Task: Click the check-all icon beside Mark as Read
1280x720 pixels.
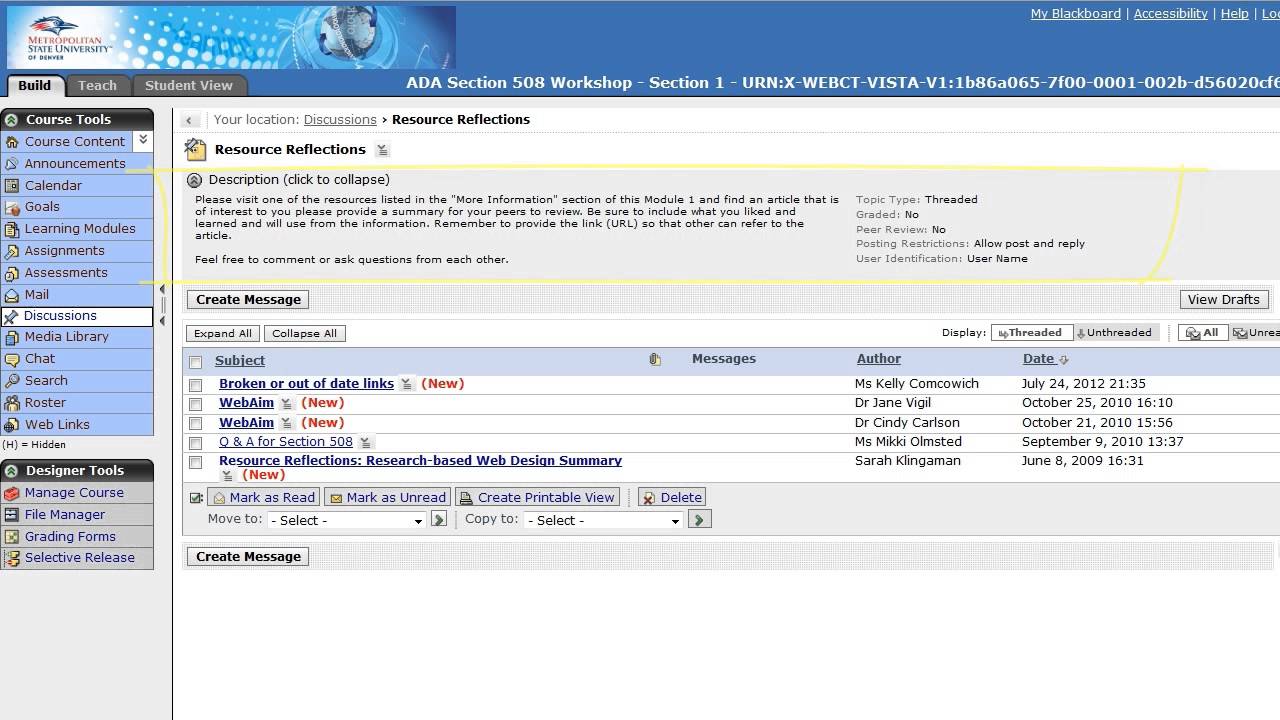Action: (x=196, y=498)
